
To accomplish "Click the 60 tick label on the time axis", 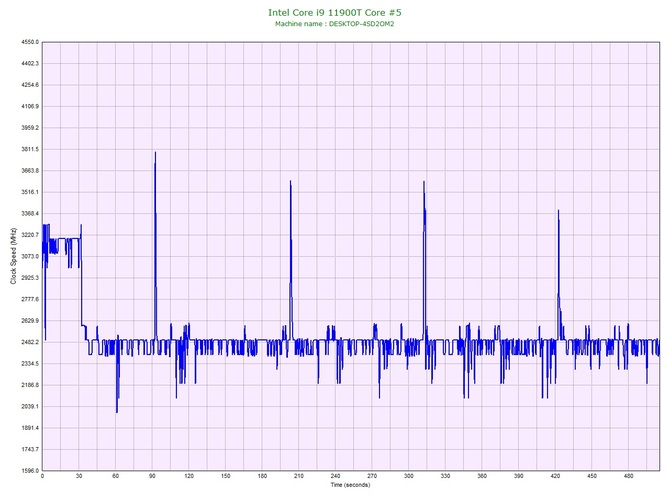I will (116, 476).
